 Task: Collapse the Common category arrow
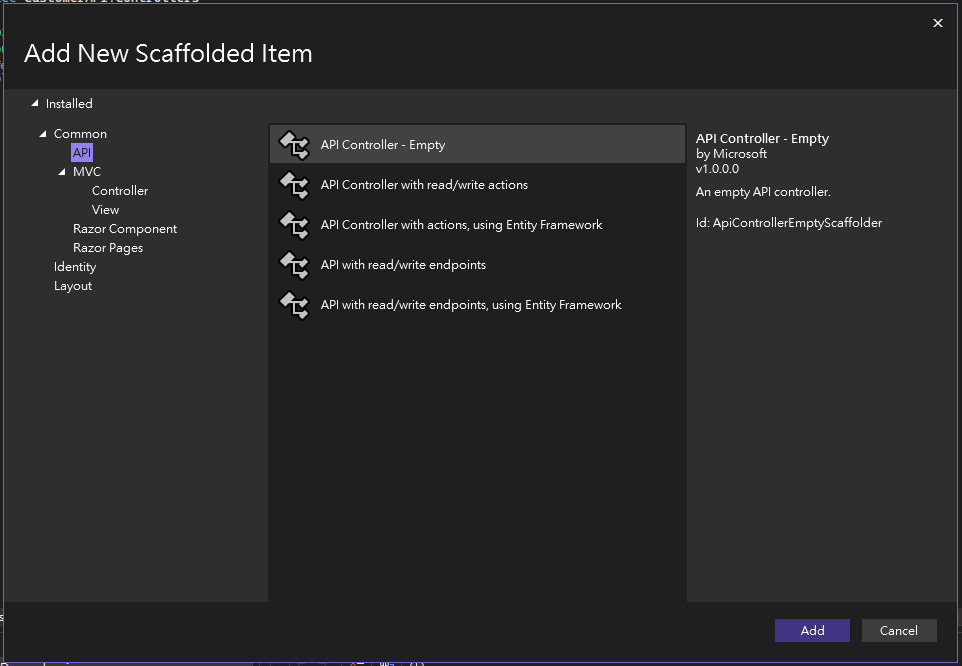point(43,134)
